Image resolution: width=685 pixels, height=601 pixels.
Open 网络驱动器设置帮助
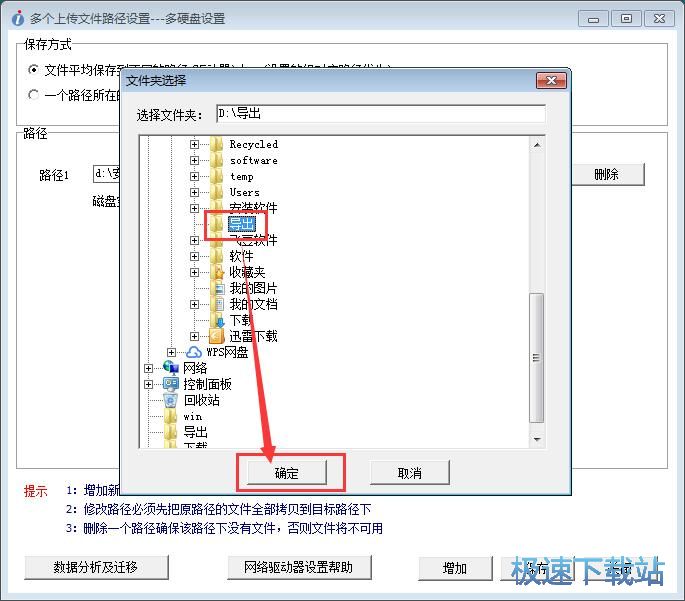coord(299,568)
